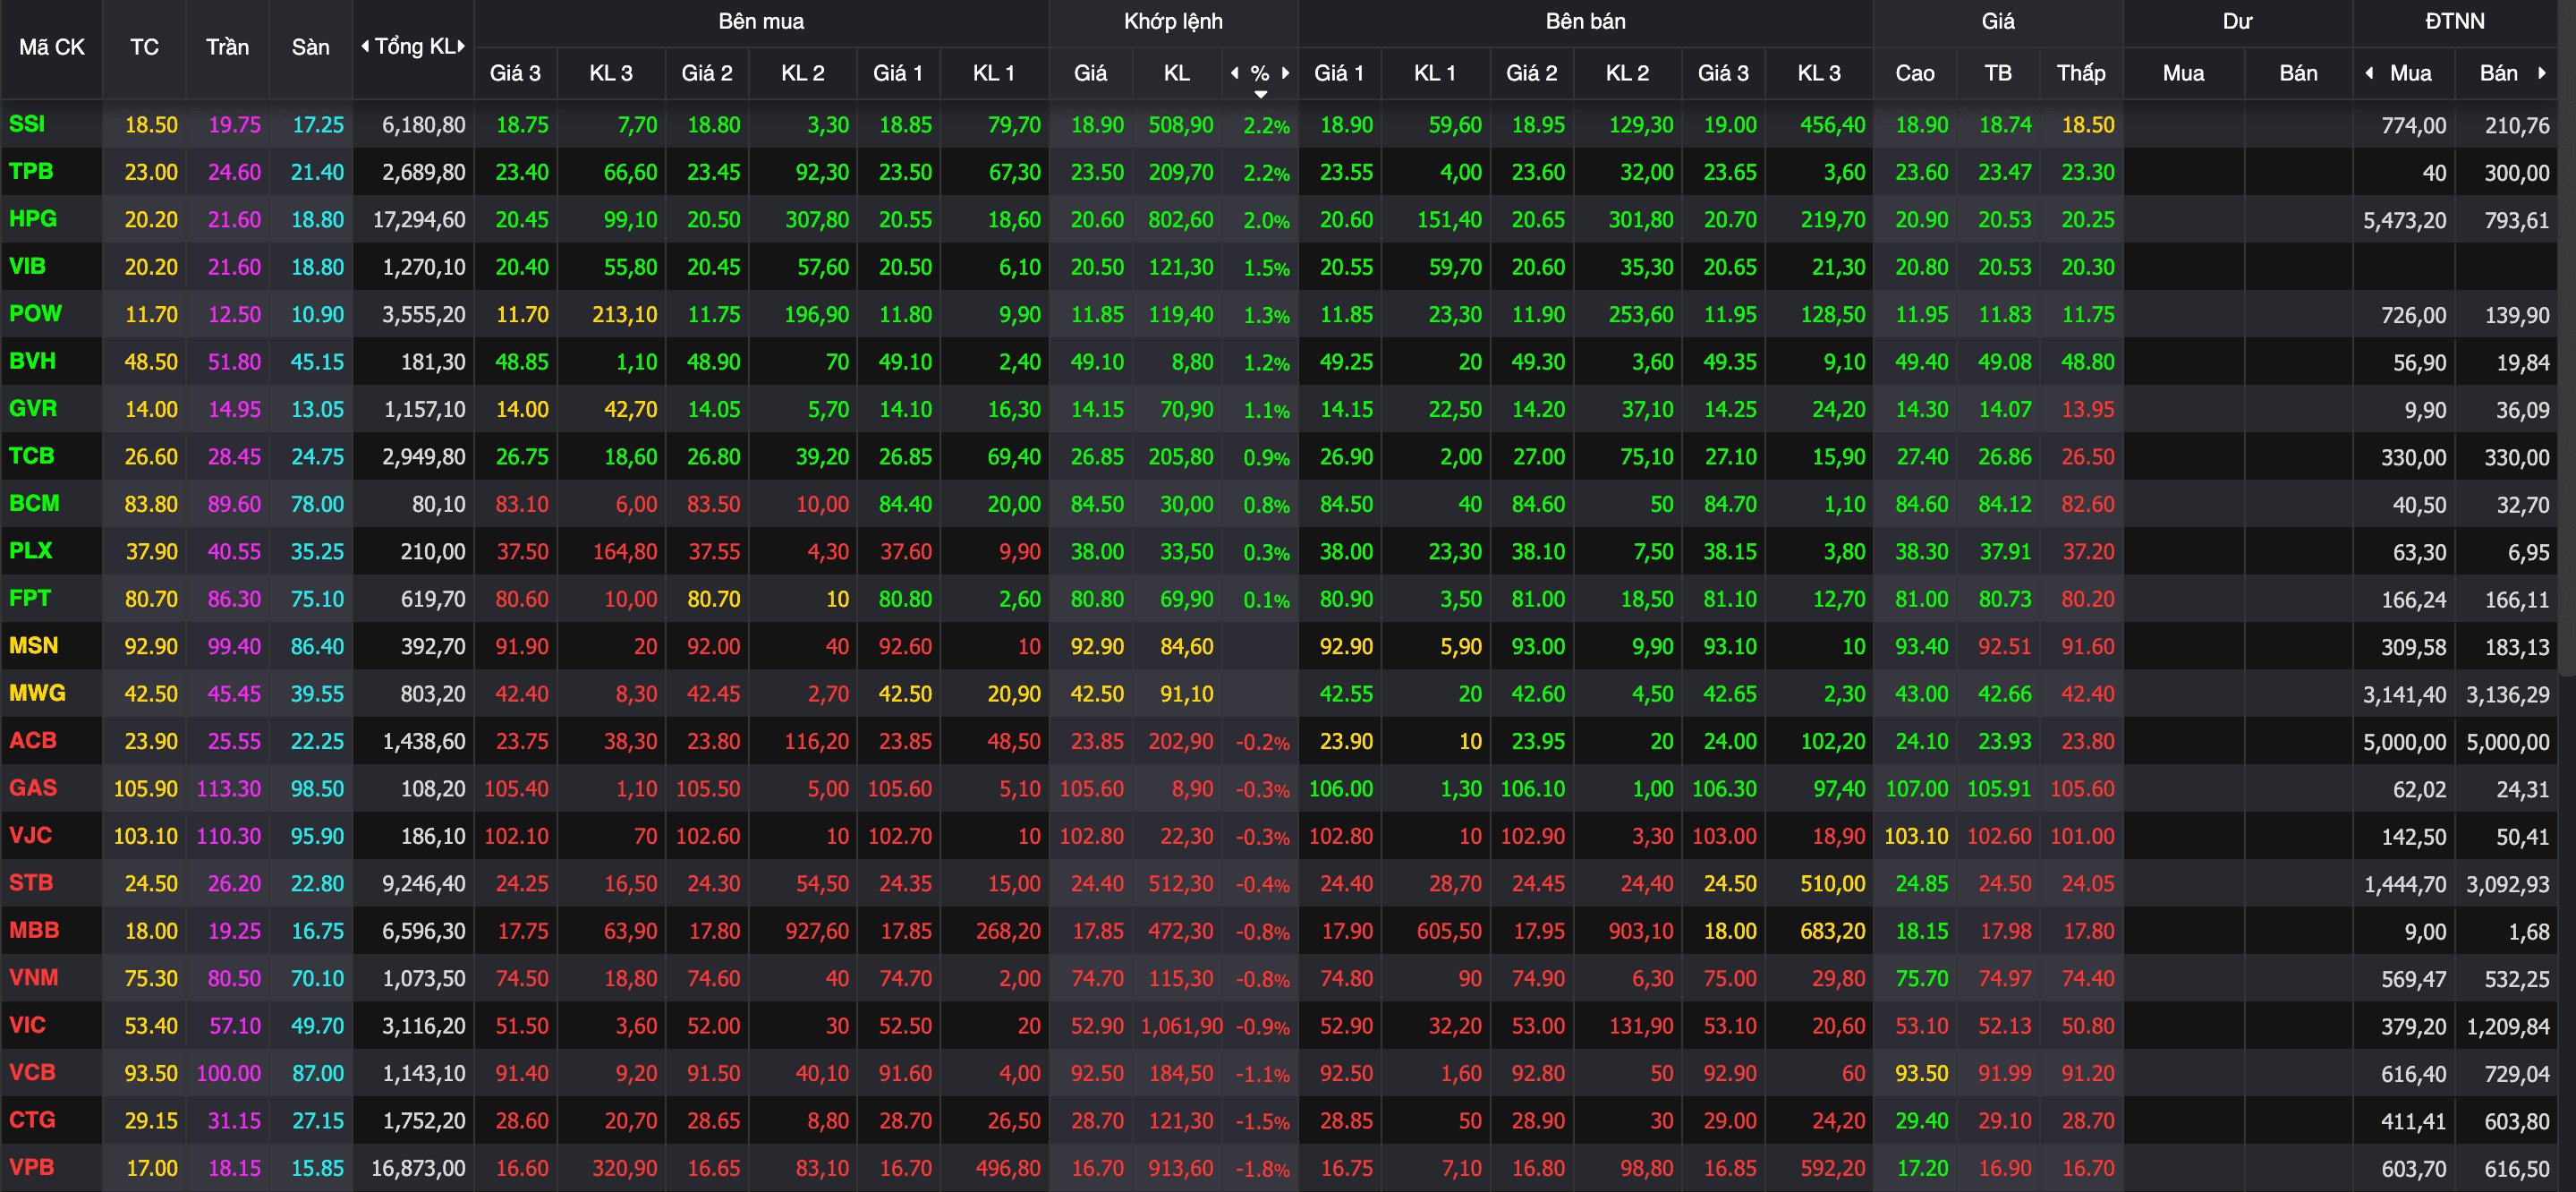The image size is (2576, 1192).
Task: Click HPG total volume 17,294,60
Action: click(419, 219)
